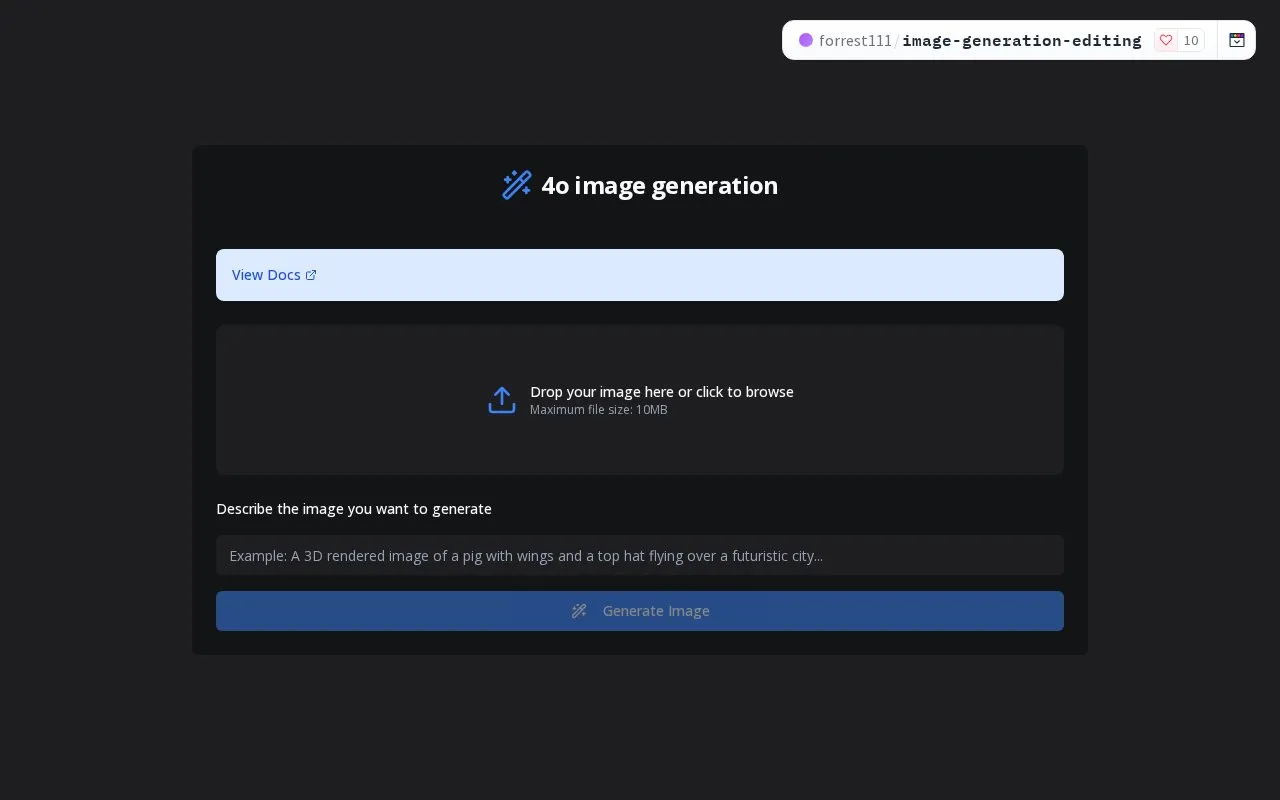Screen dimensions: 1280x800
Task: Click the magic wand icon beside title
Action: click(x=517, y=185)
